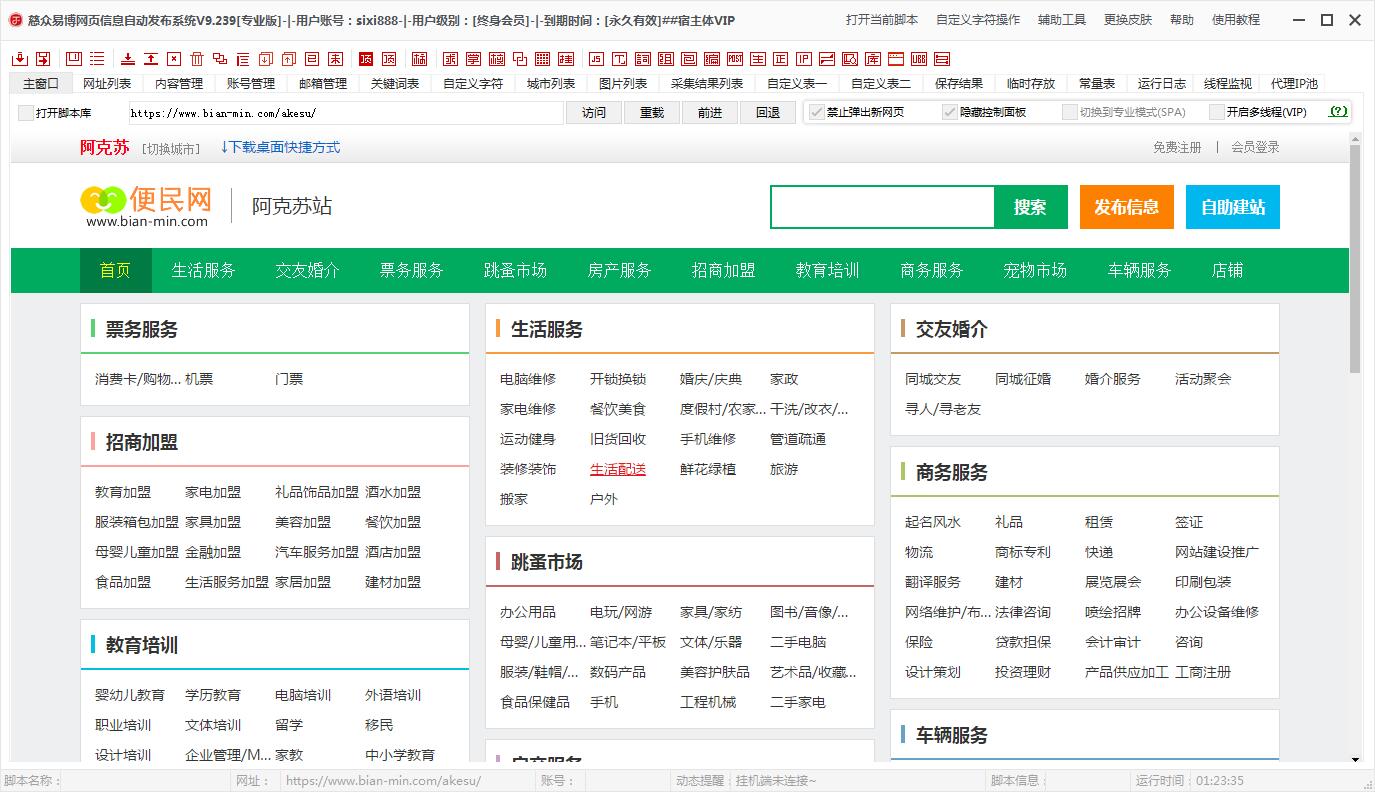Click the 下载桌面快捷方式 link
Viewport: 1375px width, 792px height.
point(280,147)
